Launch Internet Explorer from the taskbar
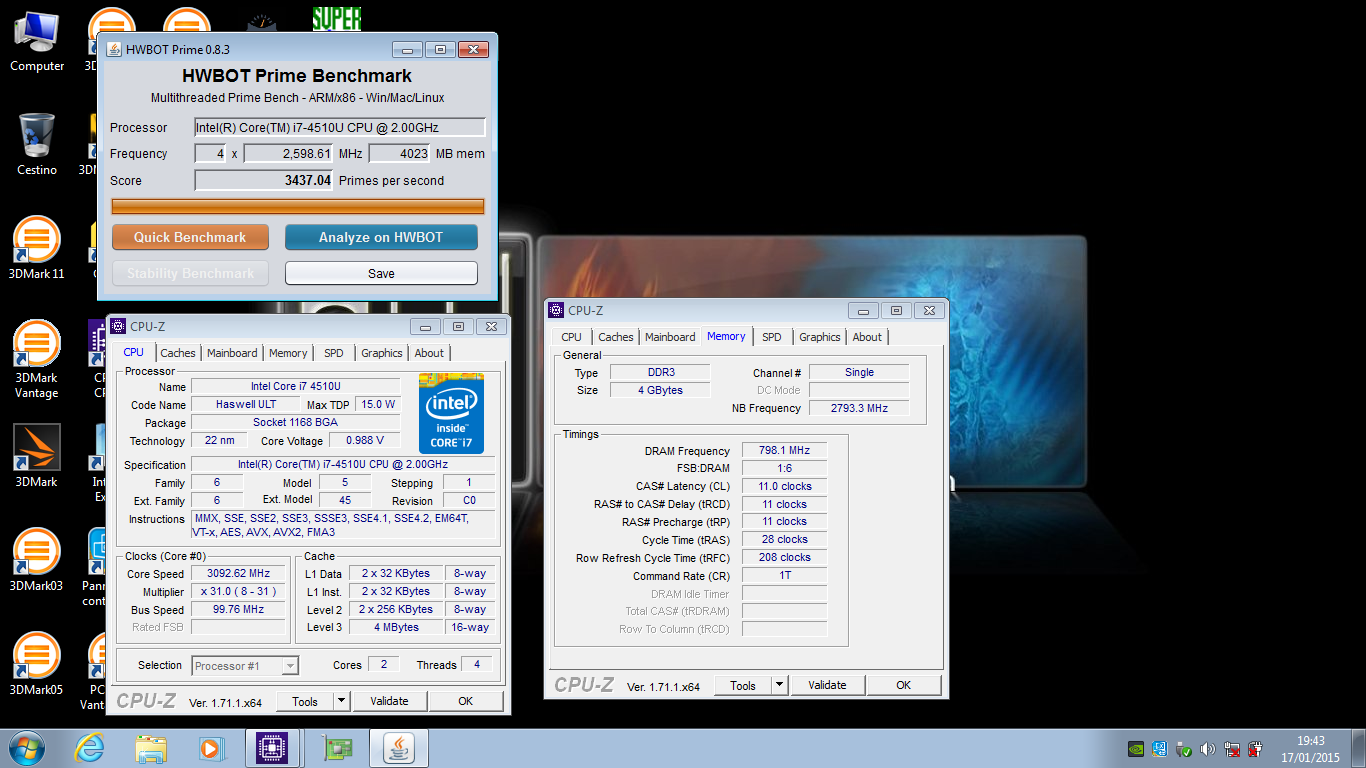The height and width of the screenshot is (768, 1366). pyautogui.click(x=90, y=748)
